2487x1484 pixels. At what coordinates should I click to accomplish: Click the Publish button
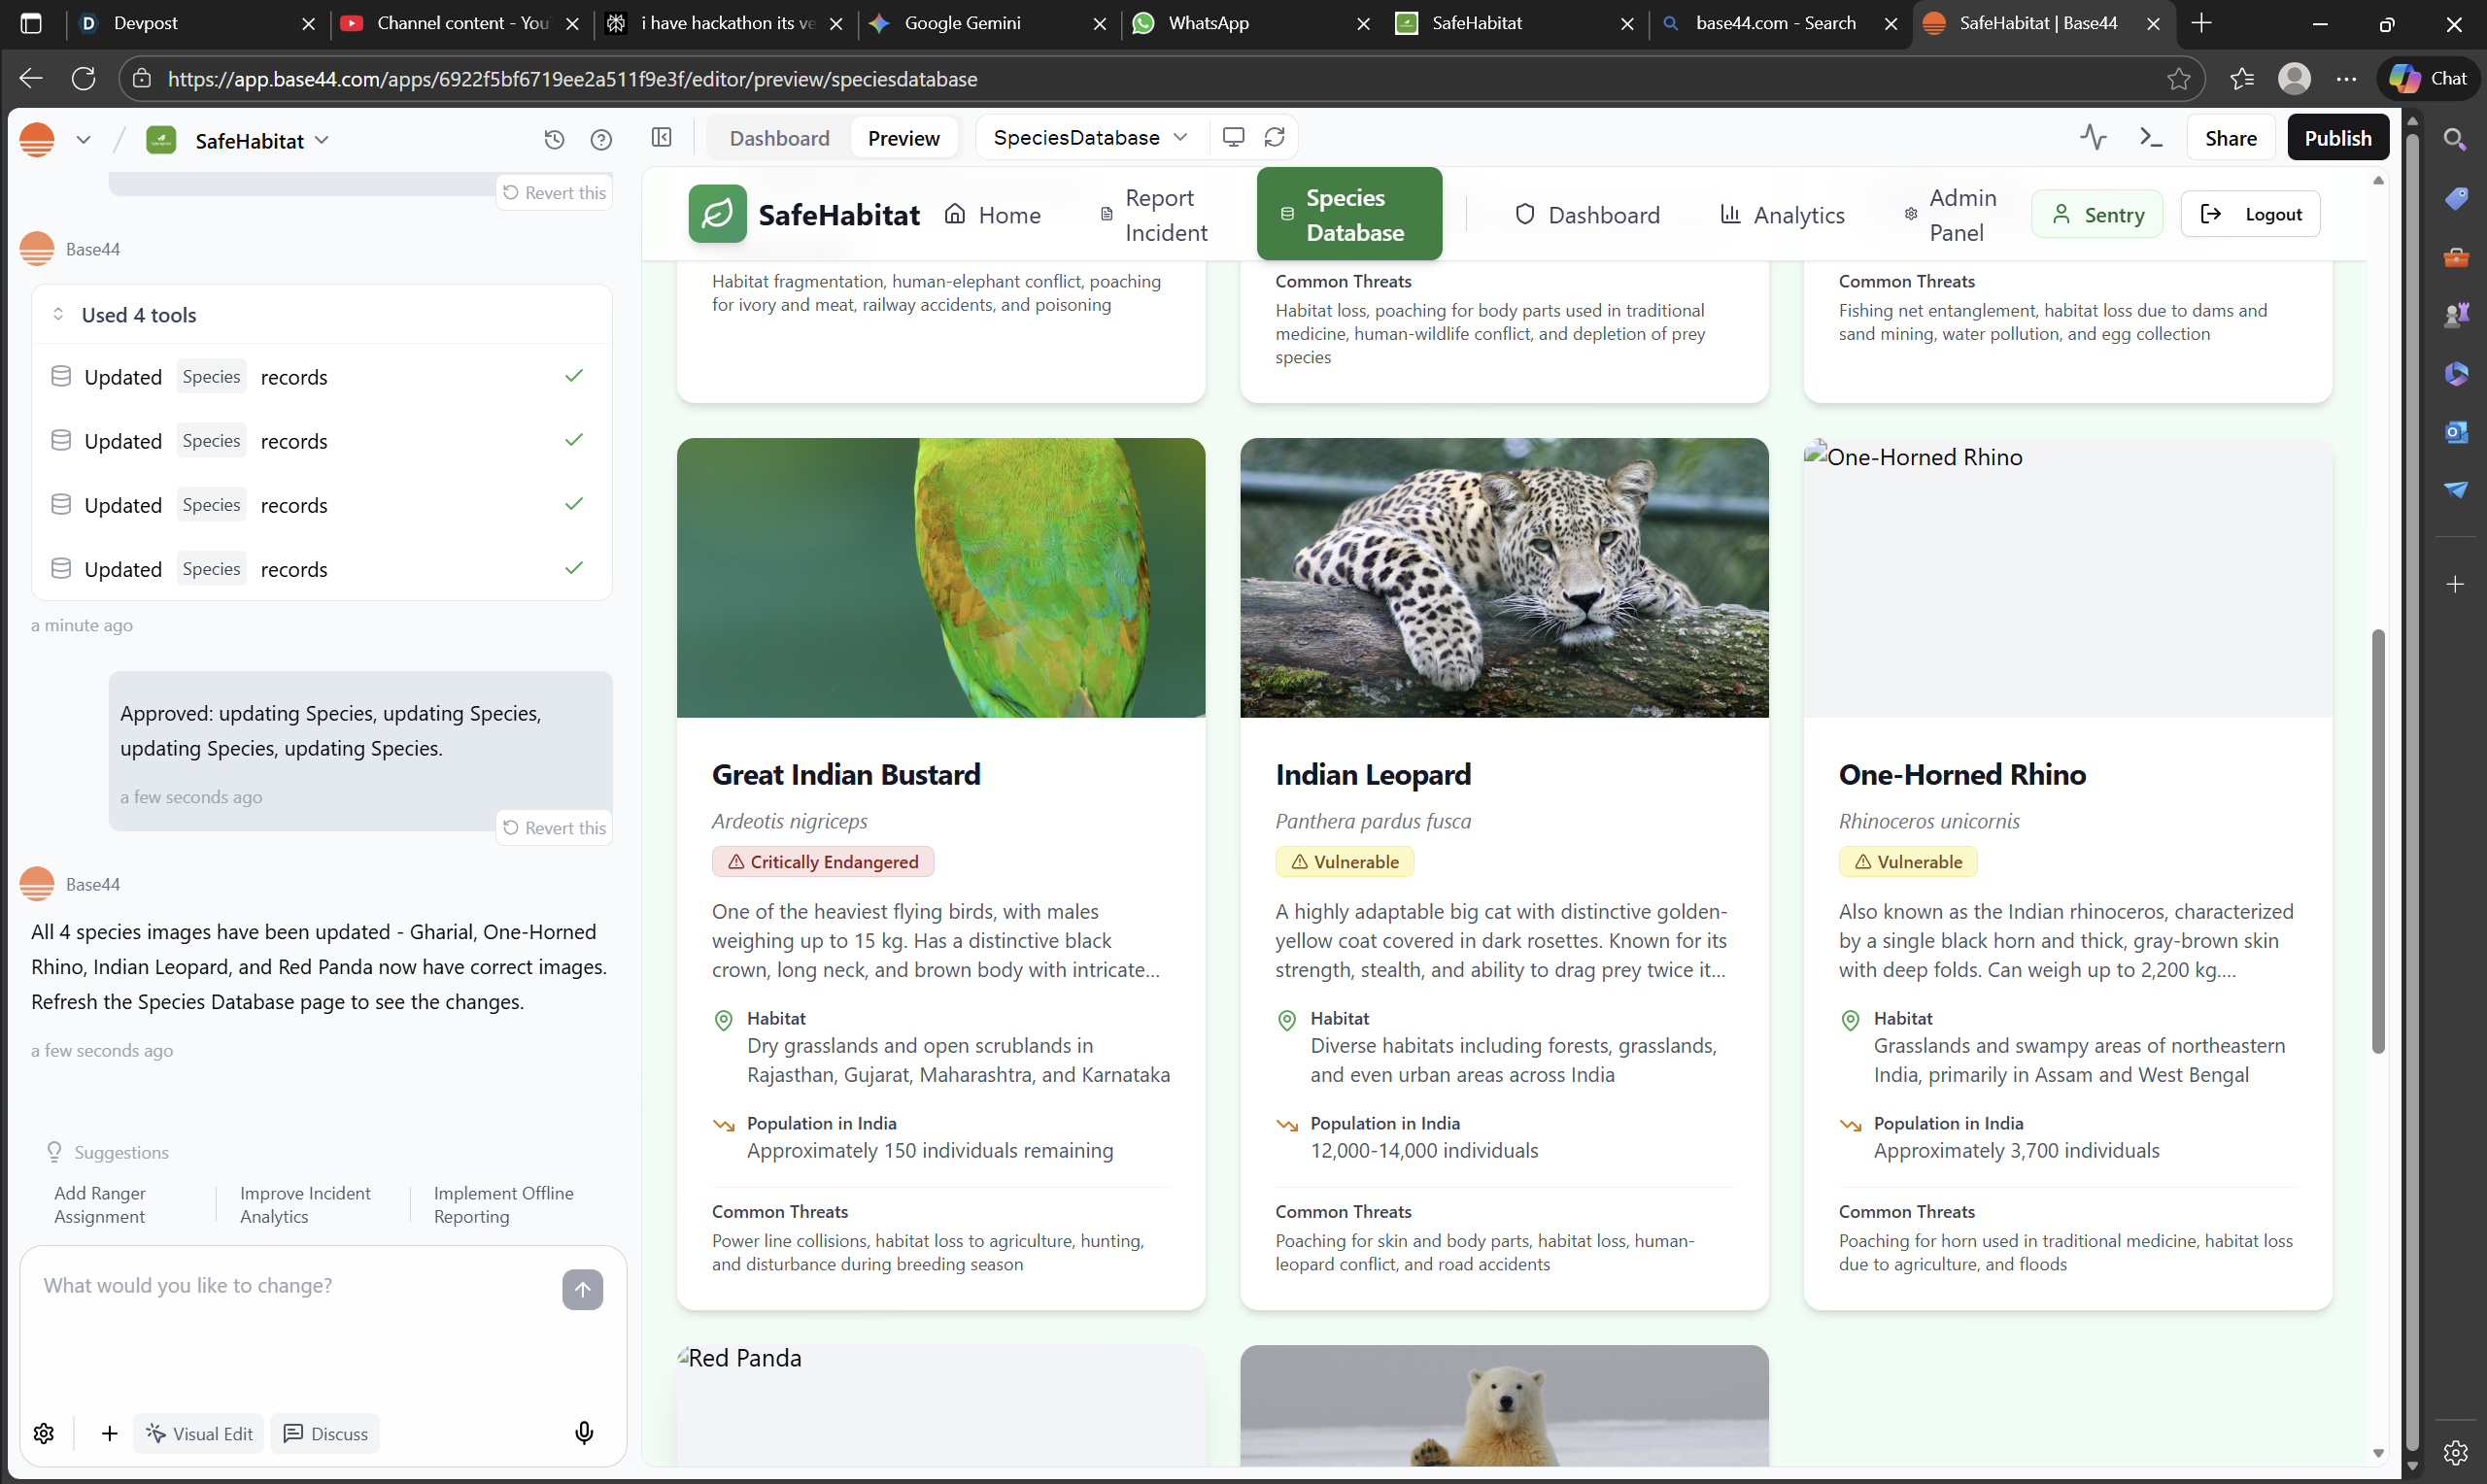click(x=2337, y=138)
